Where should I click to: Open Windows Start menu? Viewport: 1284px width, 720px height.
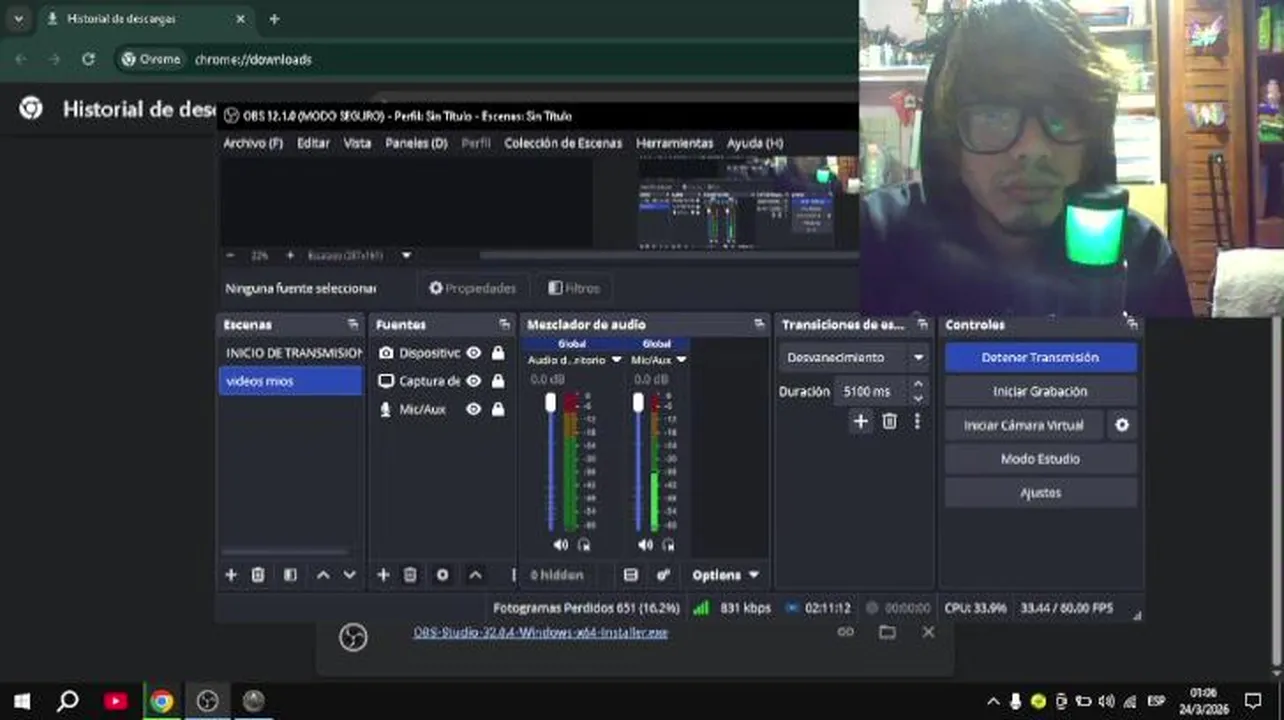(x=21, y=701)
